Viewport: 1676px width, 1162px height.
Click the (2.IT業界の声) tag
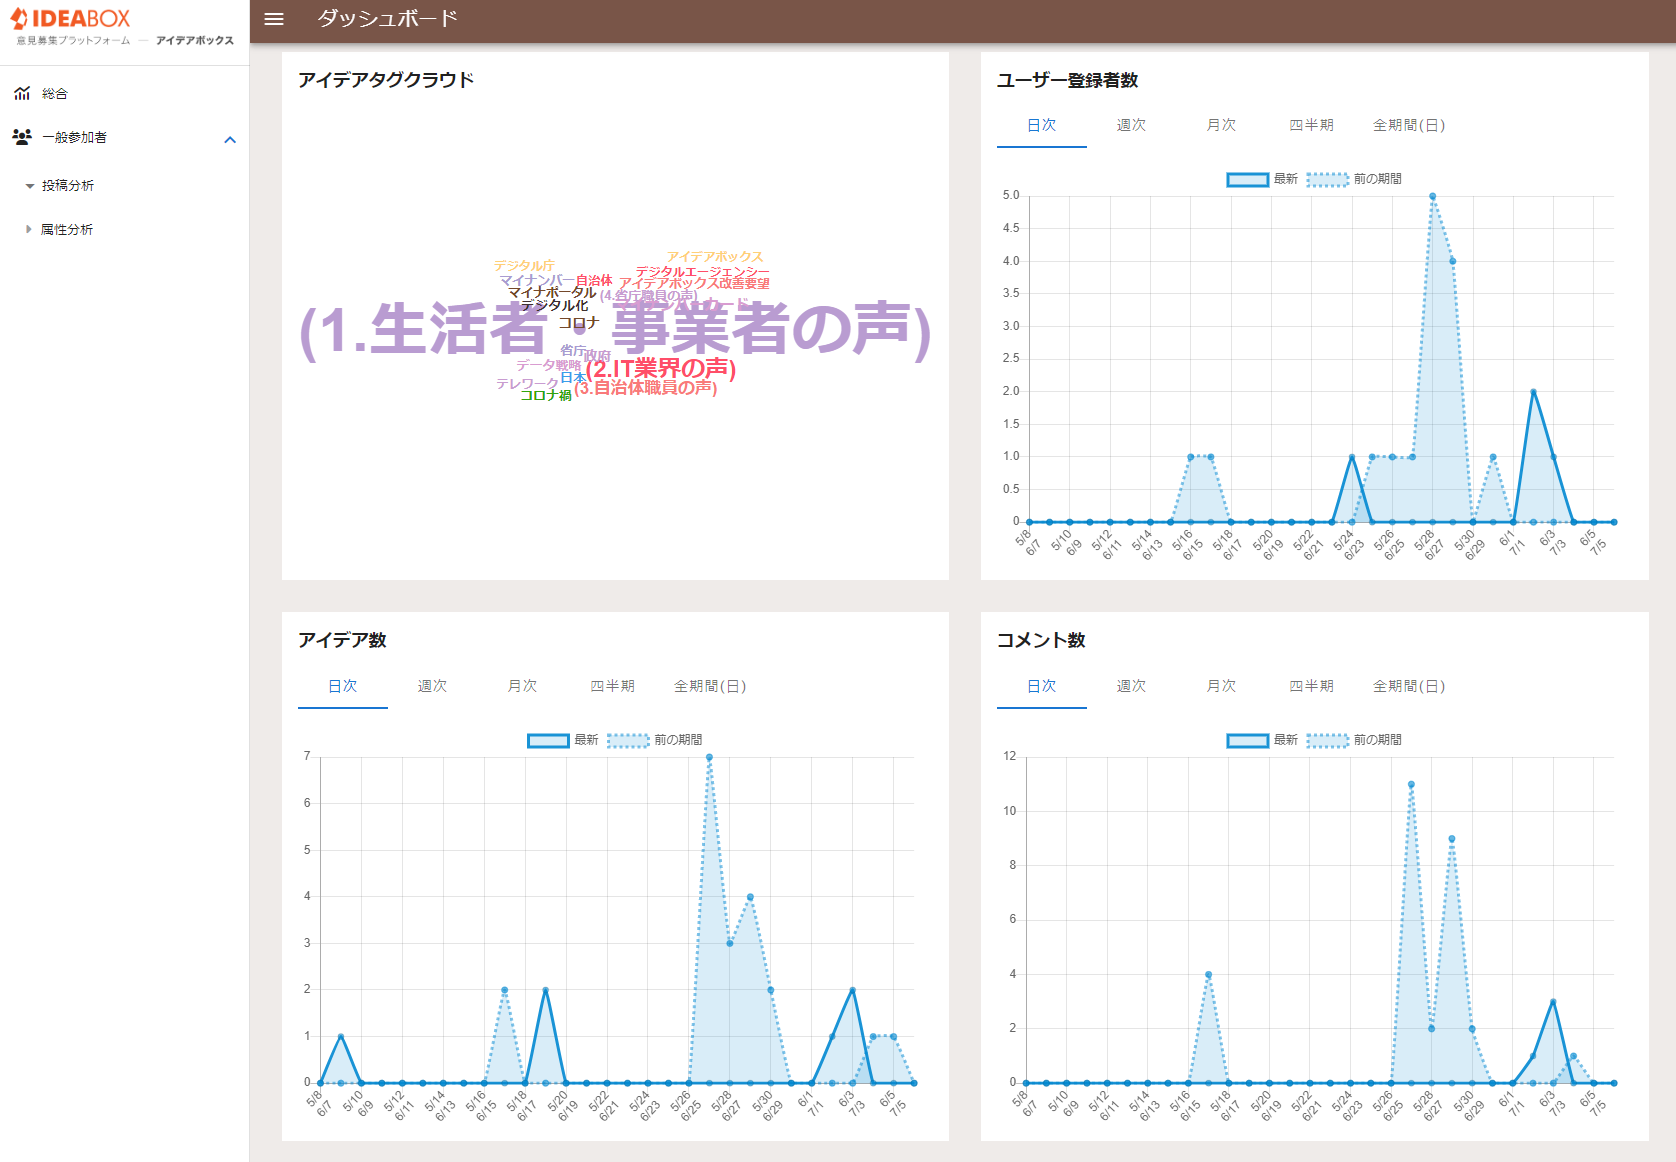point(661,369)
